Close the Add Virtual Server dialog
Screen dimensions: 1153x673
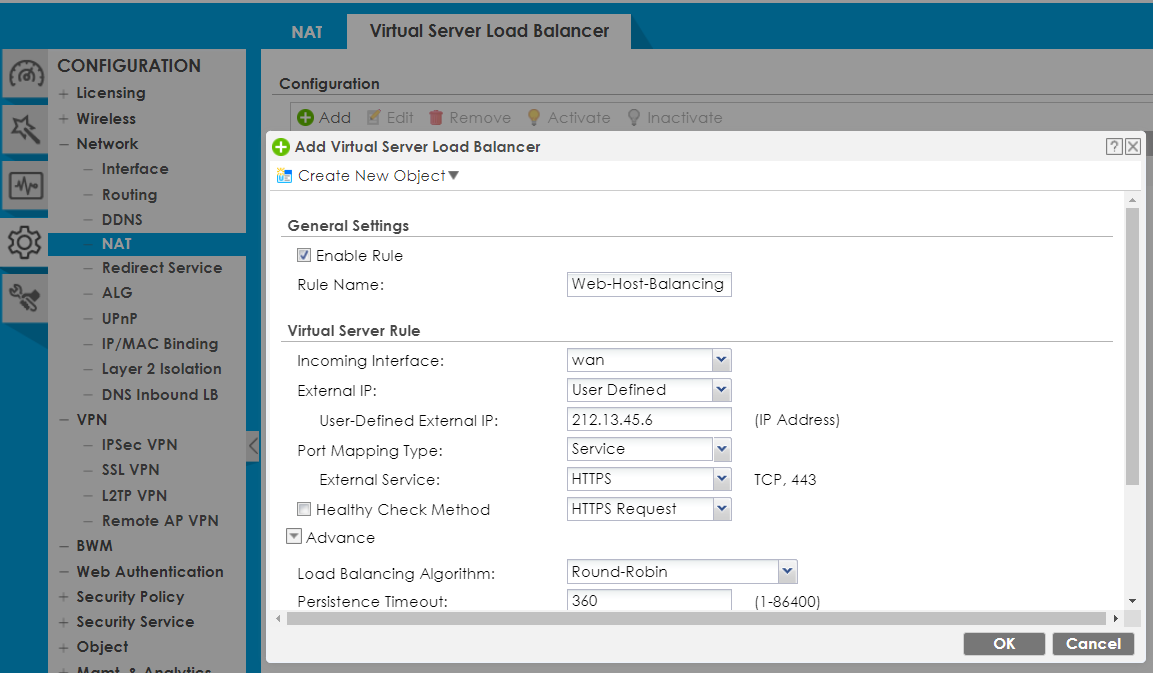click(x=1133, y=146)
